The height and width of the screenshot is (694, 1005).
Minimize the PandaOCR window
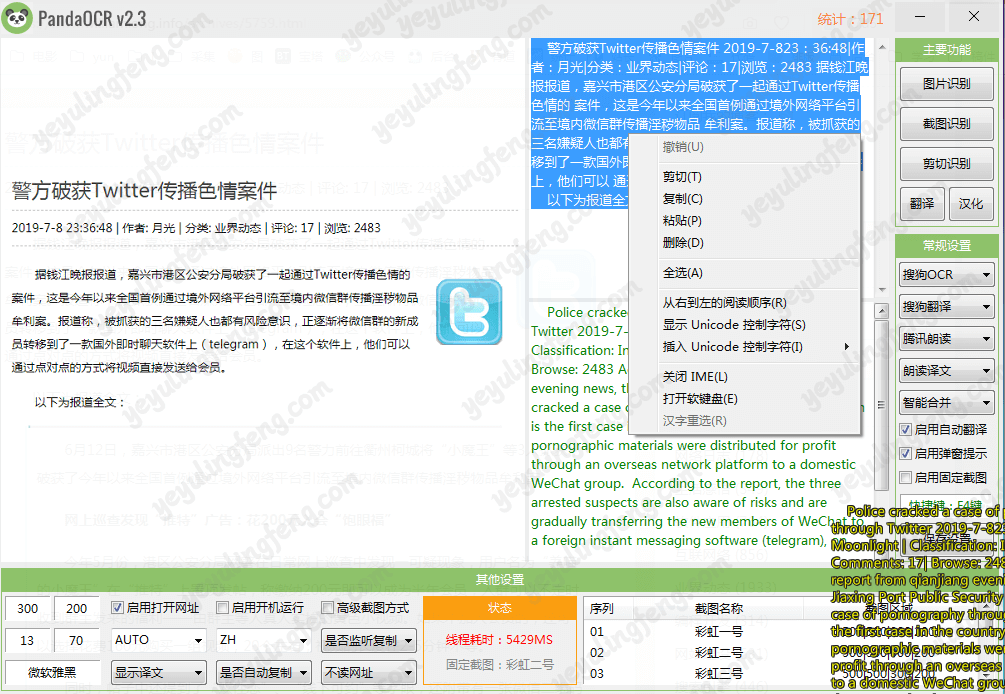point(920,17)
